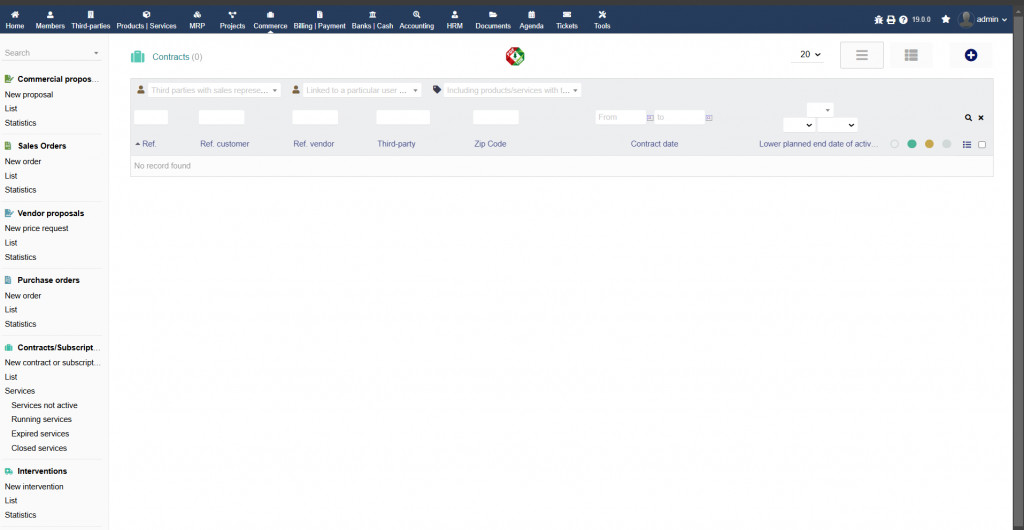Click the admin user avatar
The image size is (1024, 530).
(966, 20)
